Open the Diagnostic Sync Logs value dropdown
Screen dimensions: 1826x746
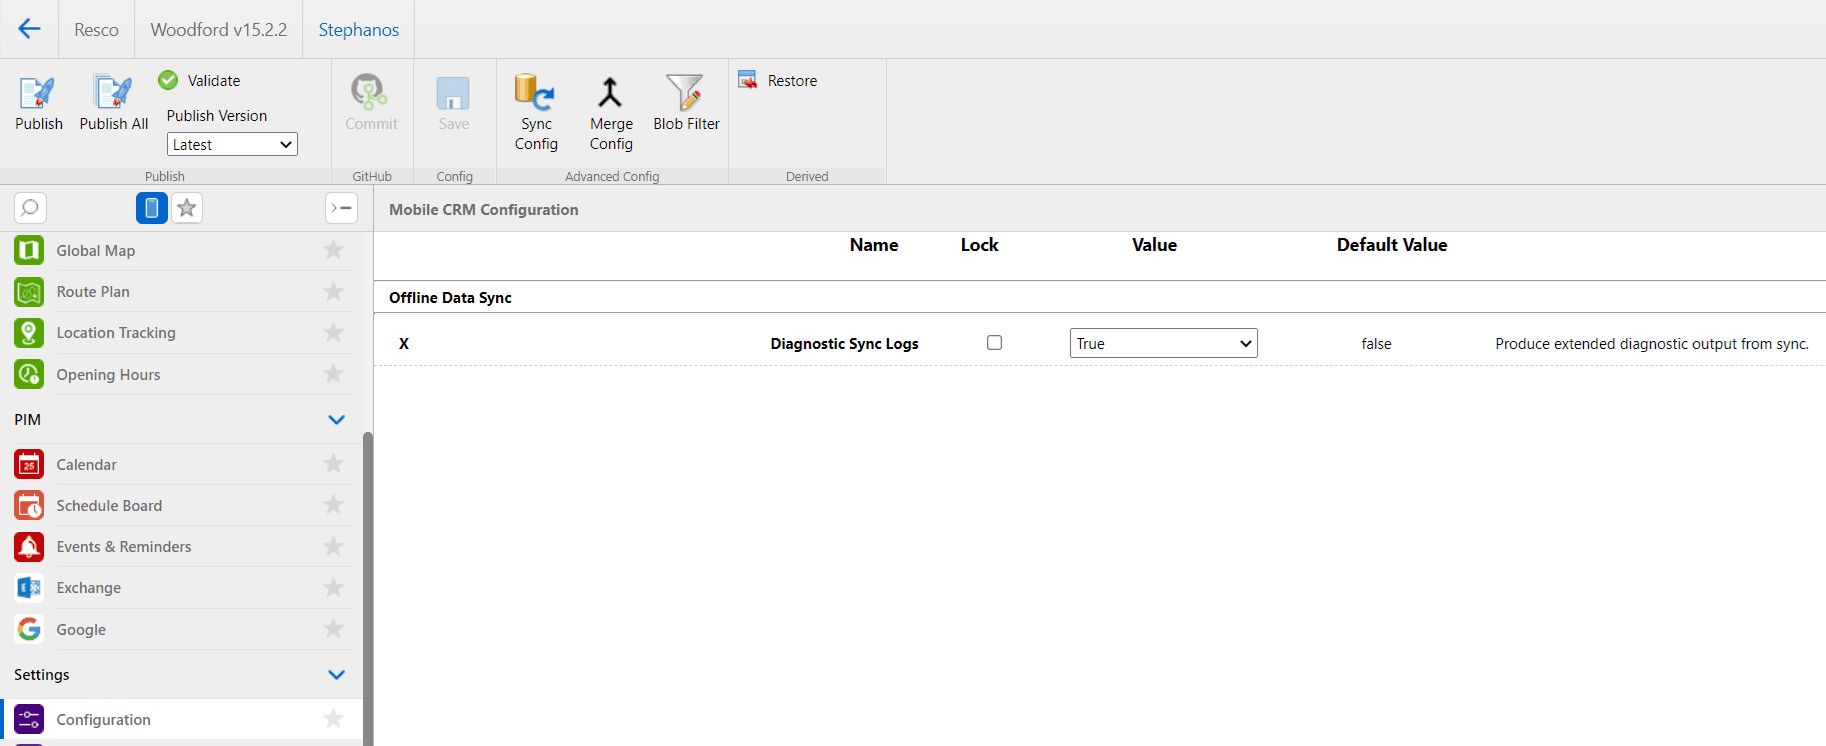(x=1163, y=344)
